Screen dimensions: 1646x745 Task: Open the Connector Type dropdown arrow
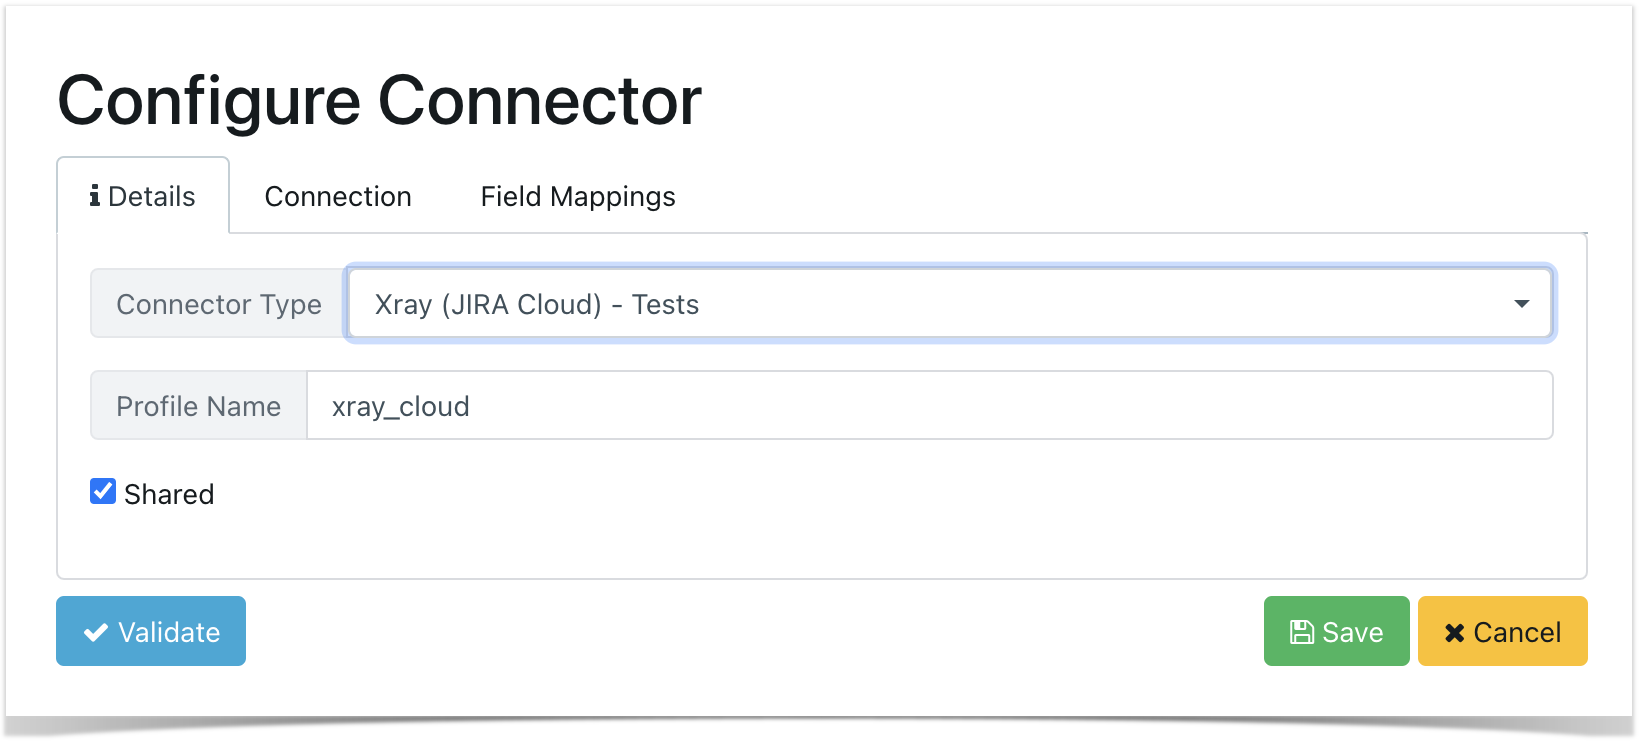point(1521,303)
